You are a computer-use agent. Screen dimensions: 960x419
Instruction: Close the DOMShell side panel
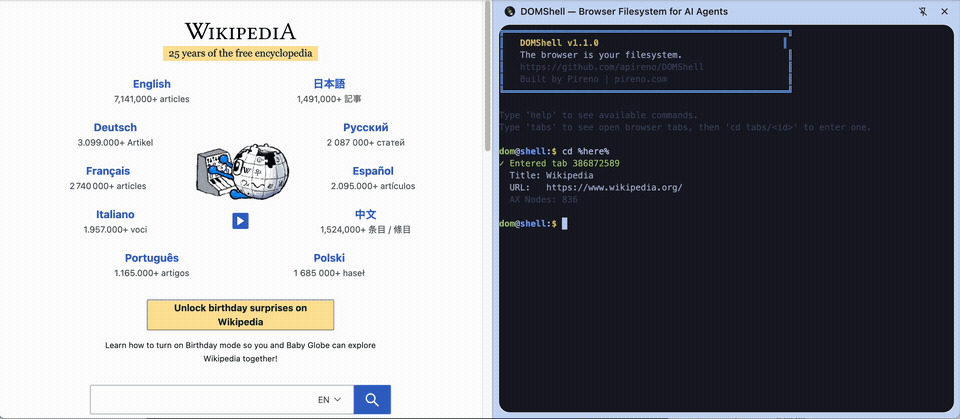(944, 11)
